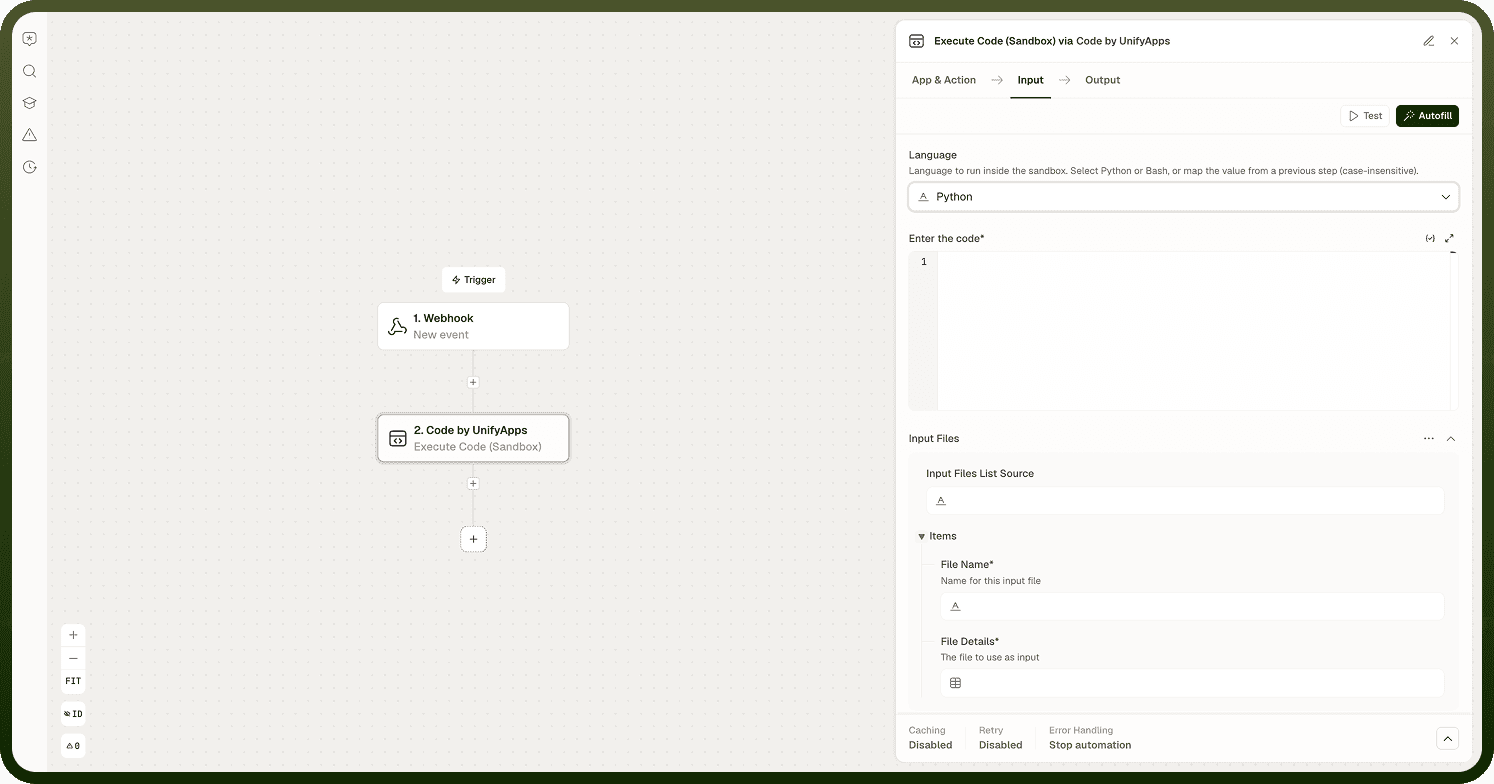Switch to the Output tab

click(1103, 80)
